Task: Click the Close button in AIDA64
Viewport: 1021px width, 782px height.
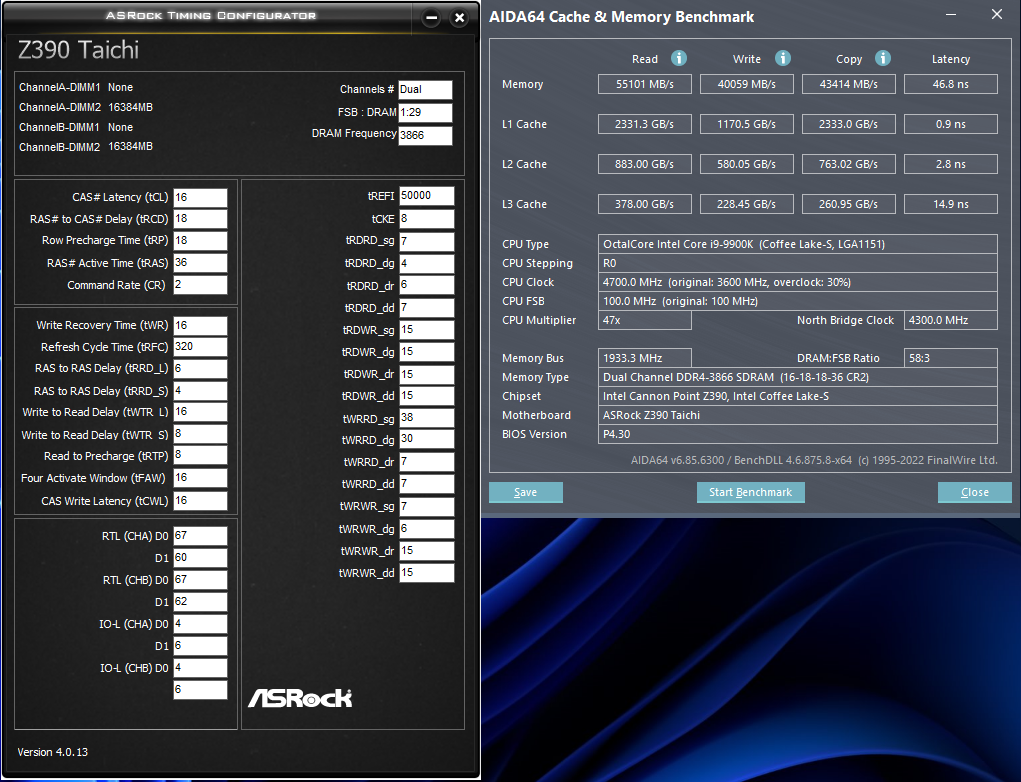Action: coord(975,492)
